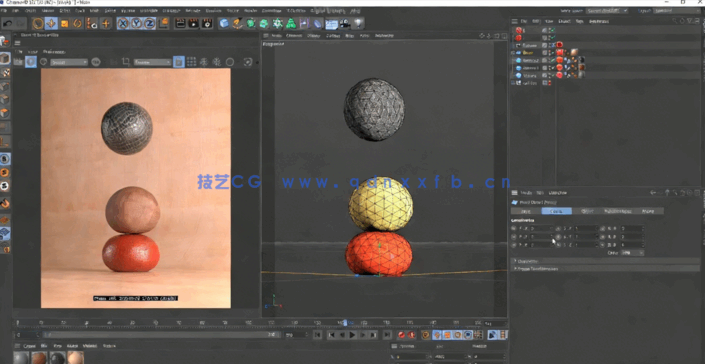Open the rotation Order dropdown
Viewport: 705px width, 364px height.
coord(632,253)
